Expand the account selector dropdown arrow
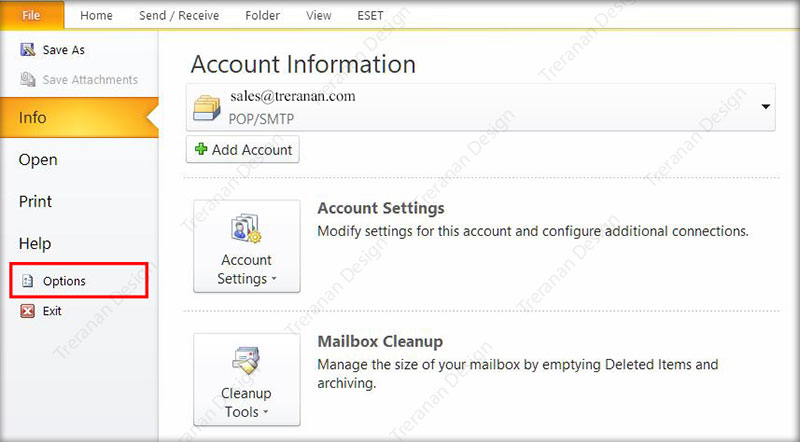Viewport: 800px width, 442px height. pos(765,107)
